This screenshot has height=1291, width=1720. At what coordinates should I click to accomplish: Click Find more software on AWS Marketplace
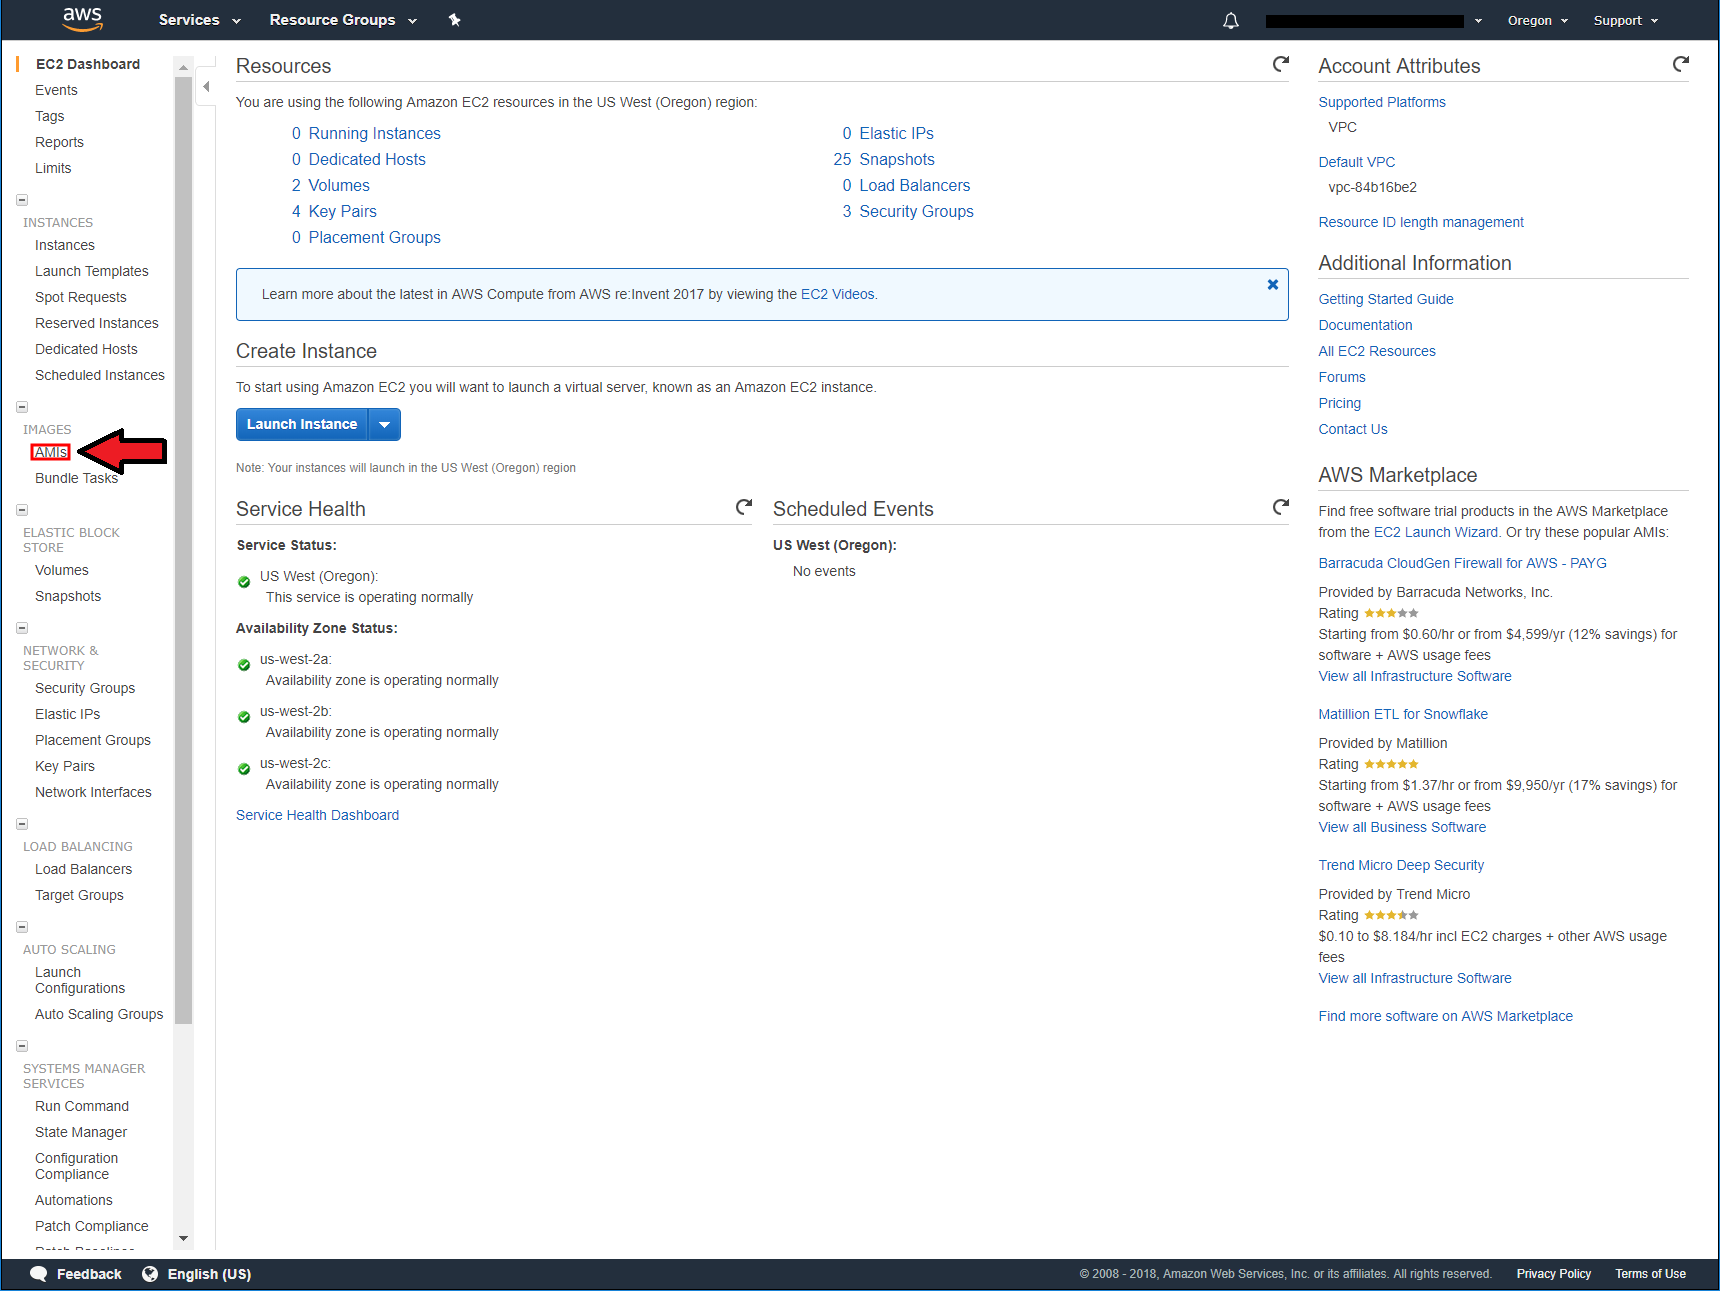coord(1446,1016)
